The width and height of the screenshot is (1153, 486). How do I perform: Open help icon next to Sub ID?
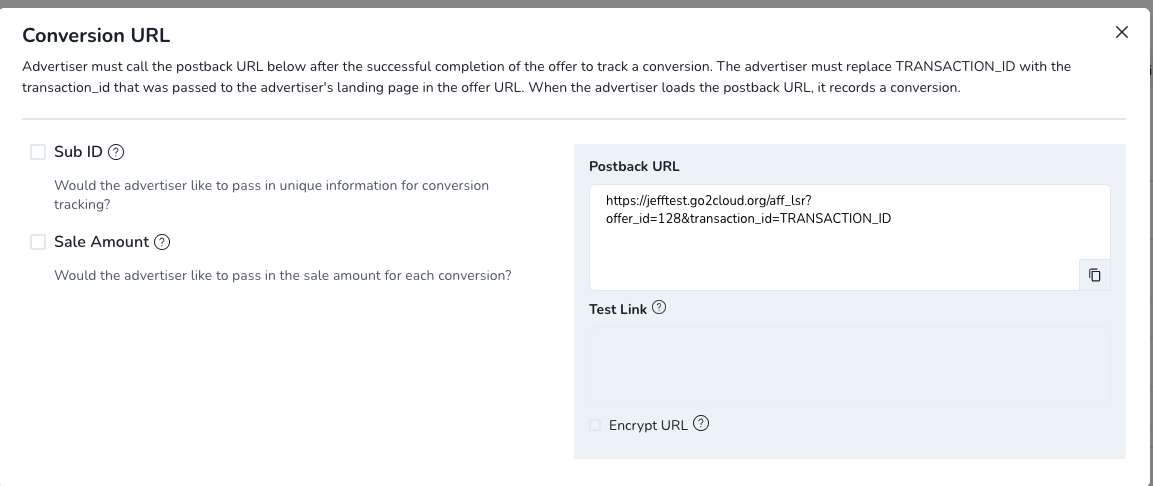116,152
